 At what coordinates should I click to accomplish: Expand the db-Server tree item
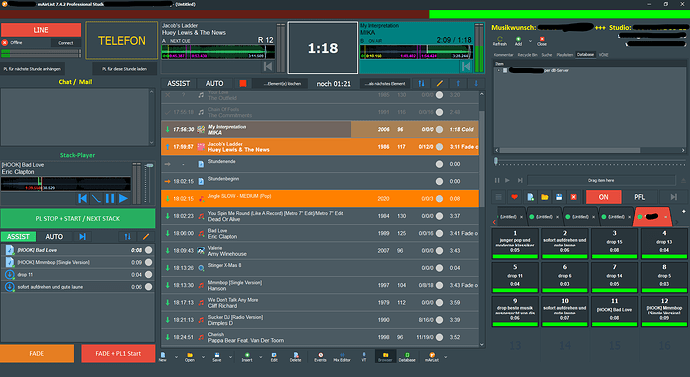coord(498,70)
